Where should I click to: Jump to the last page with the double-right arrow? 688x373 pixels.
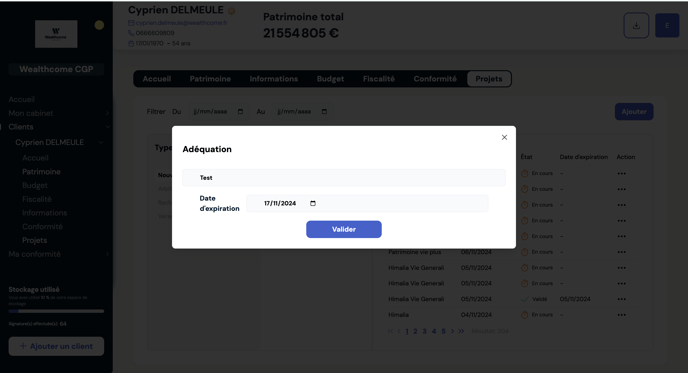coord(461,331)
